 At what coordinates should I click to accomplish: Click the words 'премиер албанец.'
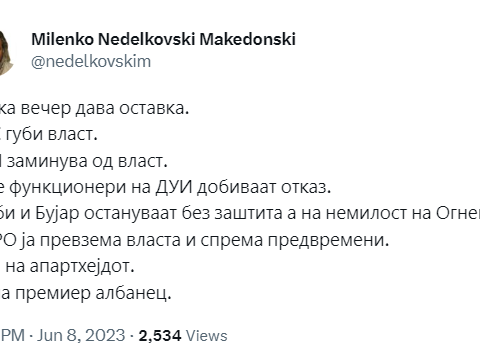click(93, 293)
